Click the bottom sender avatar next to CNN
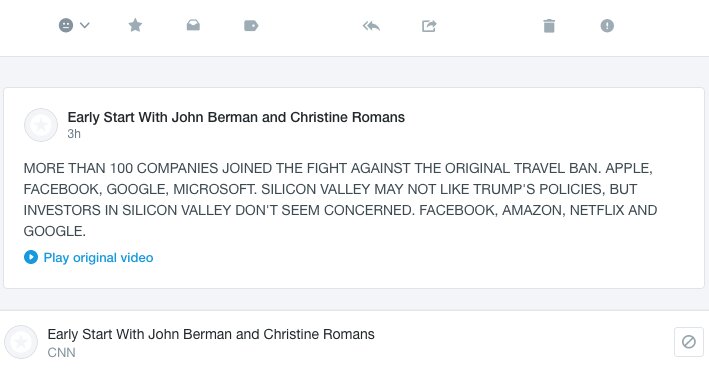The width and height of the screenshot is (709, 373). click(21, 342)
